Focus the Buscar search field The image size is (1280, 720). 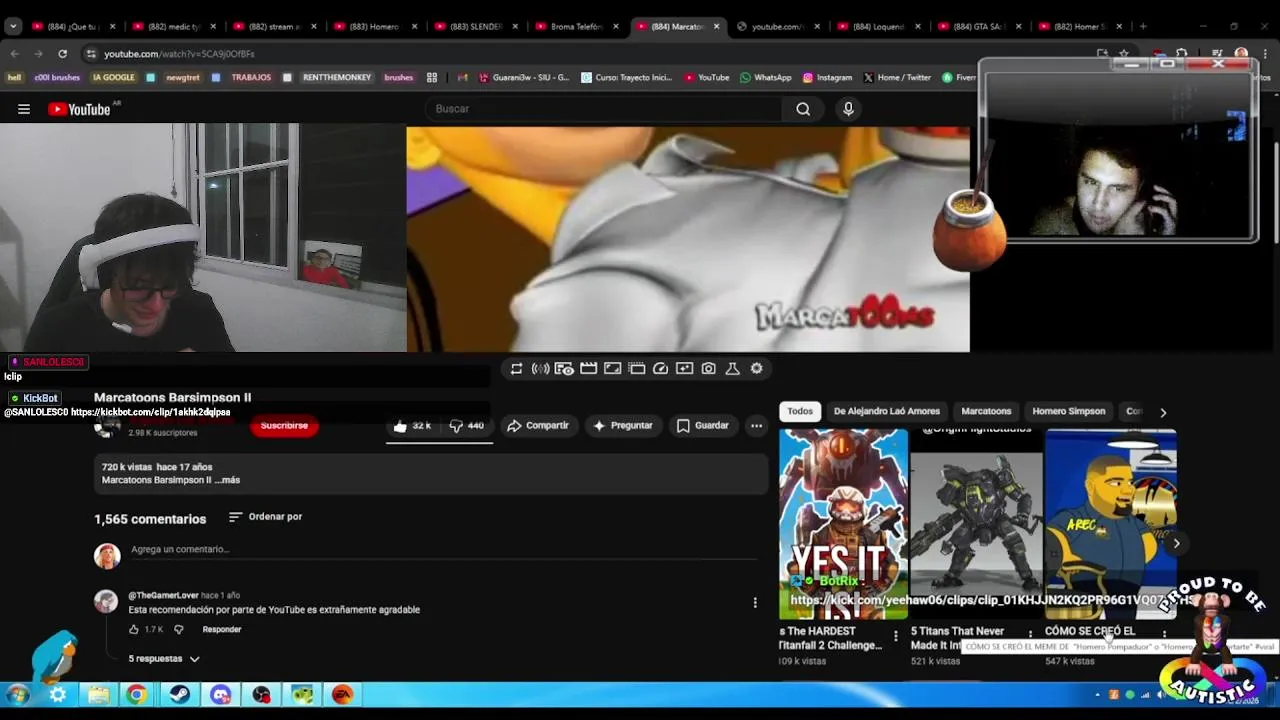point(605,109)
